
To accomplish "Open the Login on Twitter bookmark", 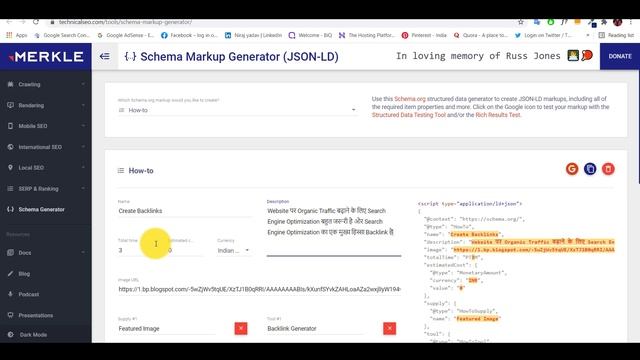I will (543, 36).
